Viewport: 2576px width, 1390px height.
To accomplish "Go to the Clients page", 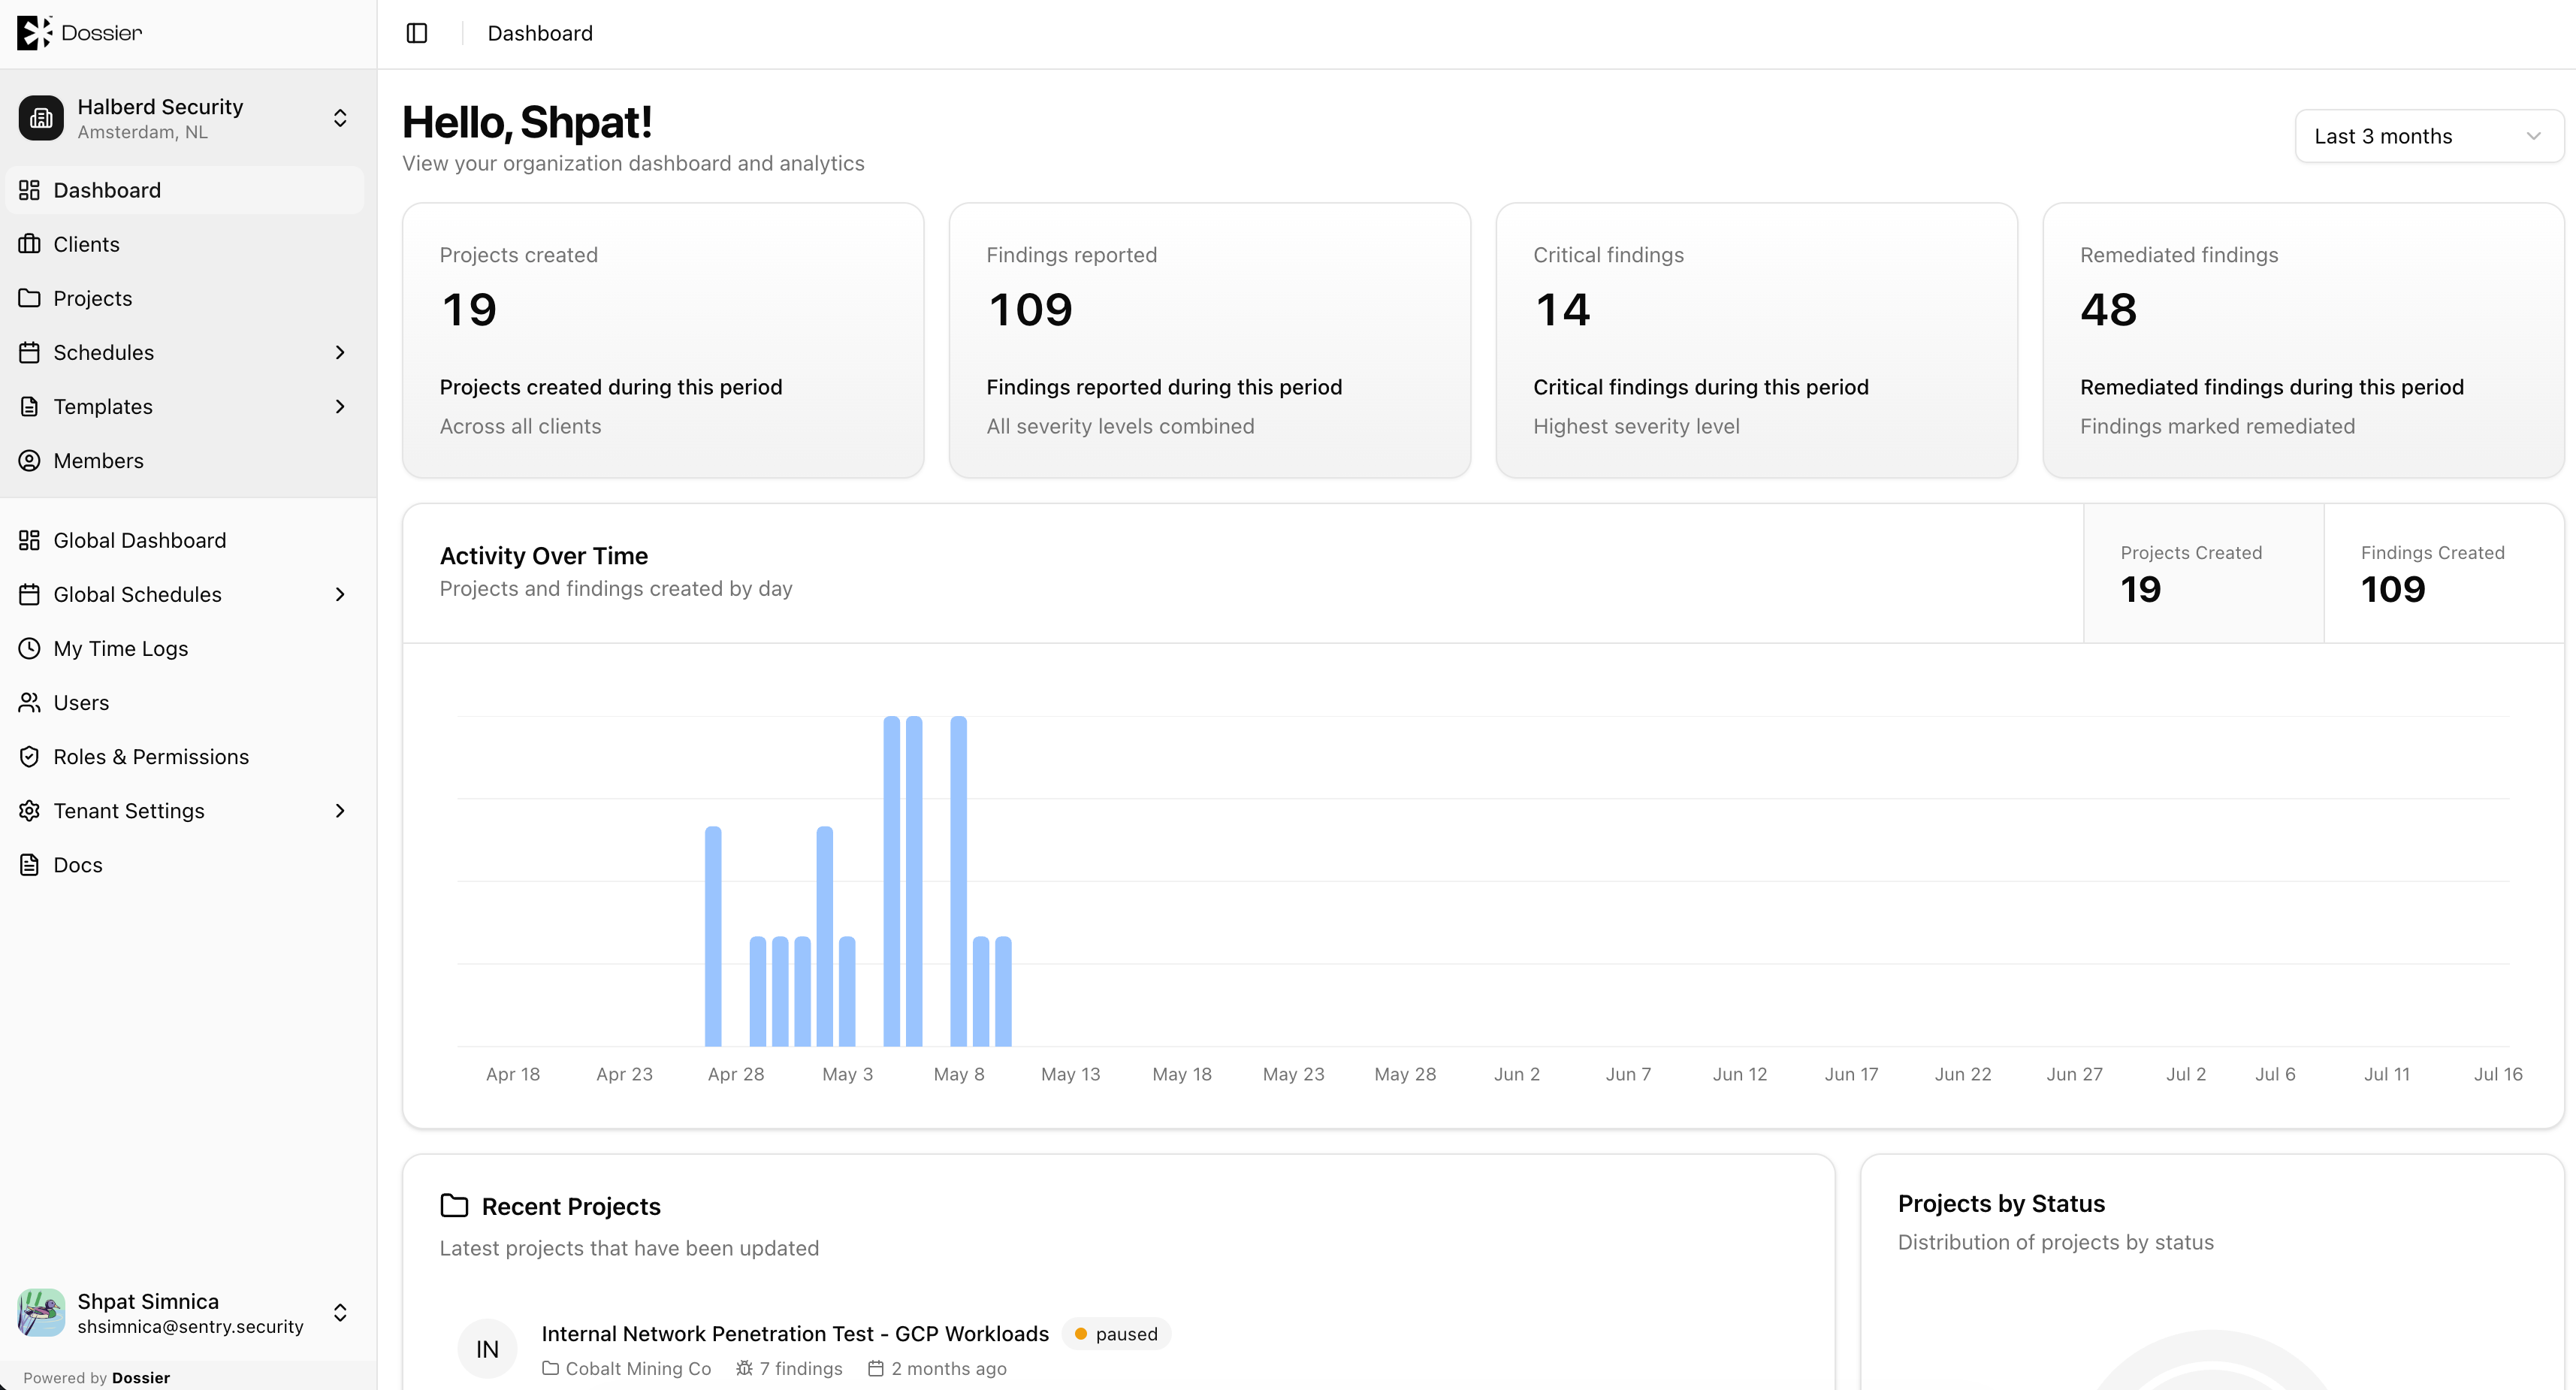I will click(x=185, y=244).
